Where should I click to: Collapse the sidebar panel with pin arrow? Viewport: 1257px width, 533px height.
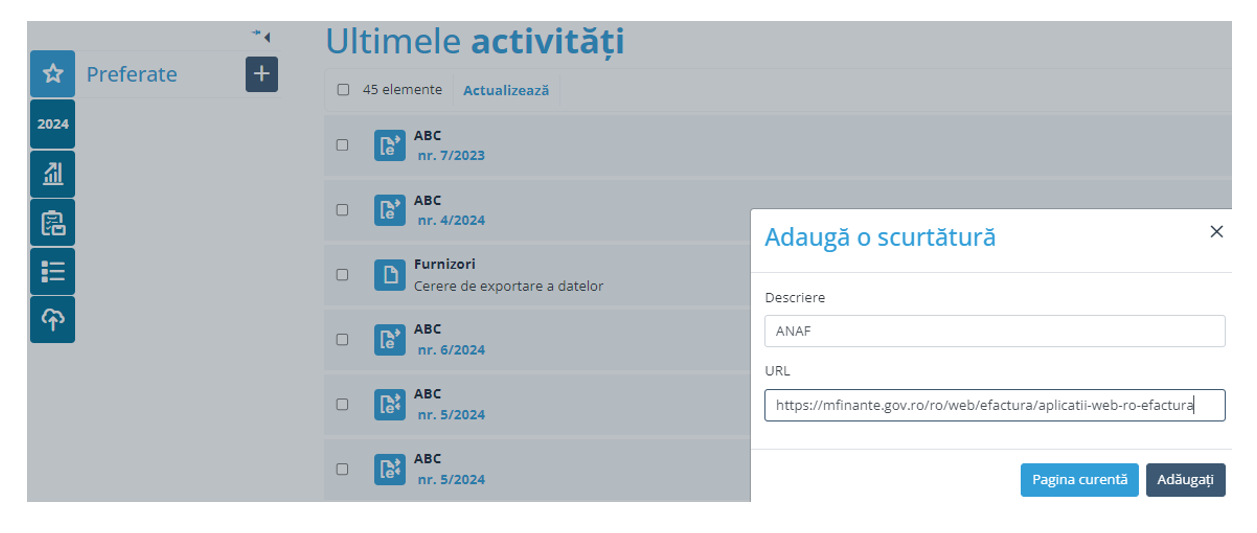coord(262,36)
